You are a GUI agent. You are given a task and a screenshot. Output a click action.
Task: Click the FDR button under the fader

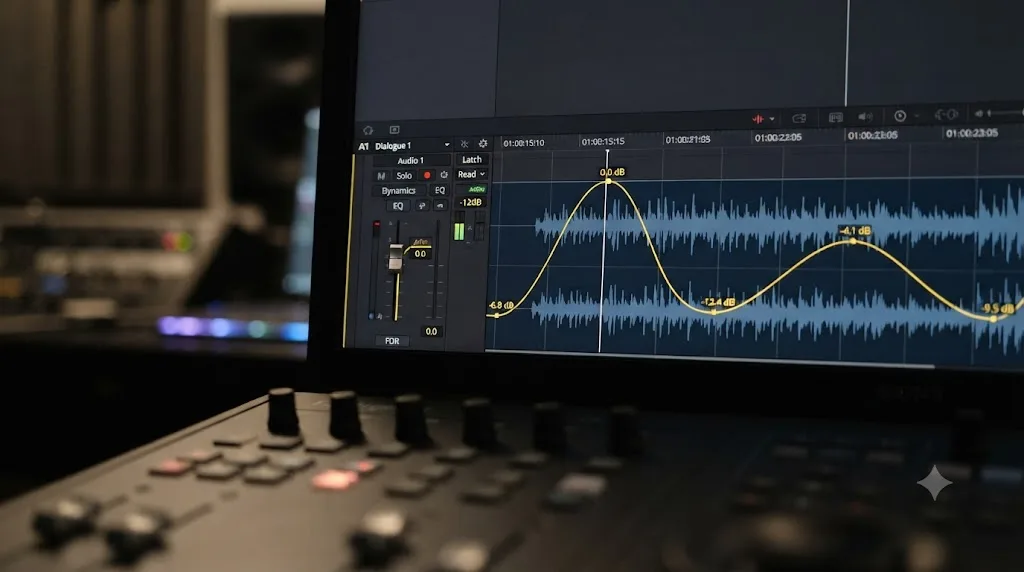(392, 341)
